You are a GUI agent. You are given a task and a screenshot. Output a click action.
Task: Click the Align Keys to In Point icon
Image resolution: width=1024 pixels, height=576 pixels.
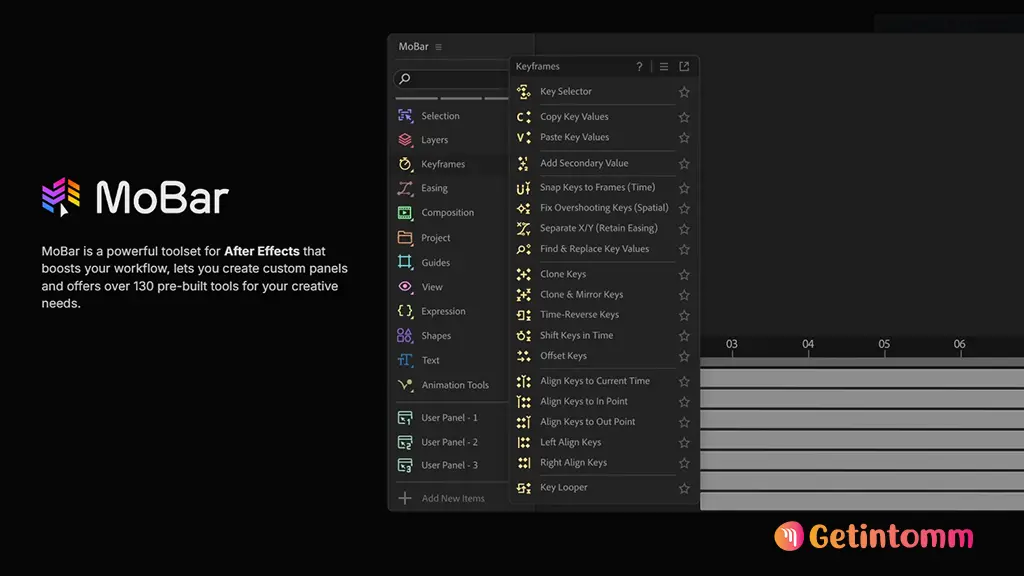coord(524,402)
